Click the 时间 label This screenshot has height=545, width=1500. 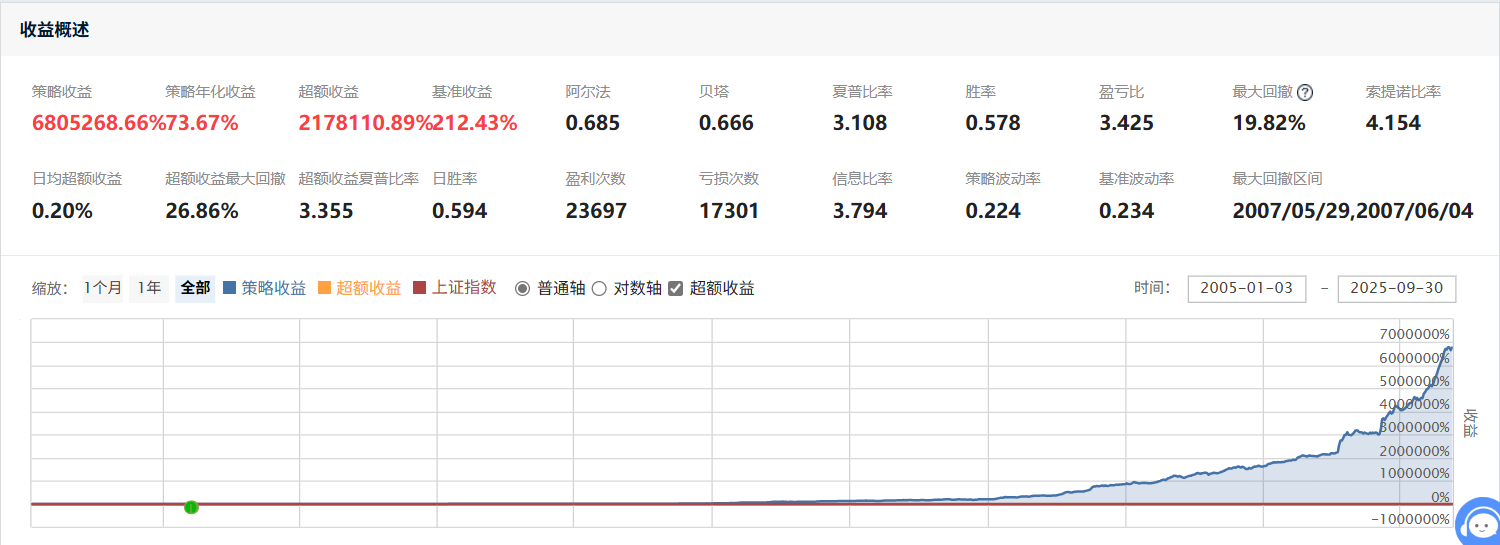(1152, 288)
